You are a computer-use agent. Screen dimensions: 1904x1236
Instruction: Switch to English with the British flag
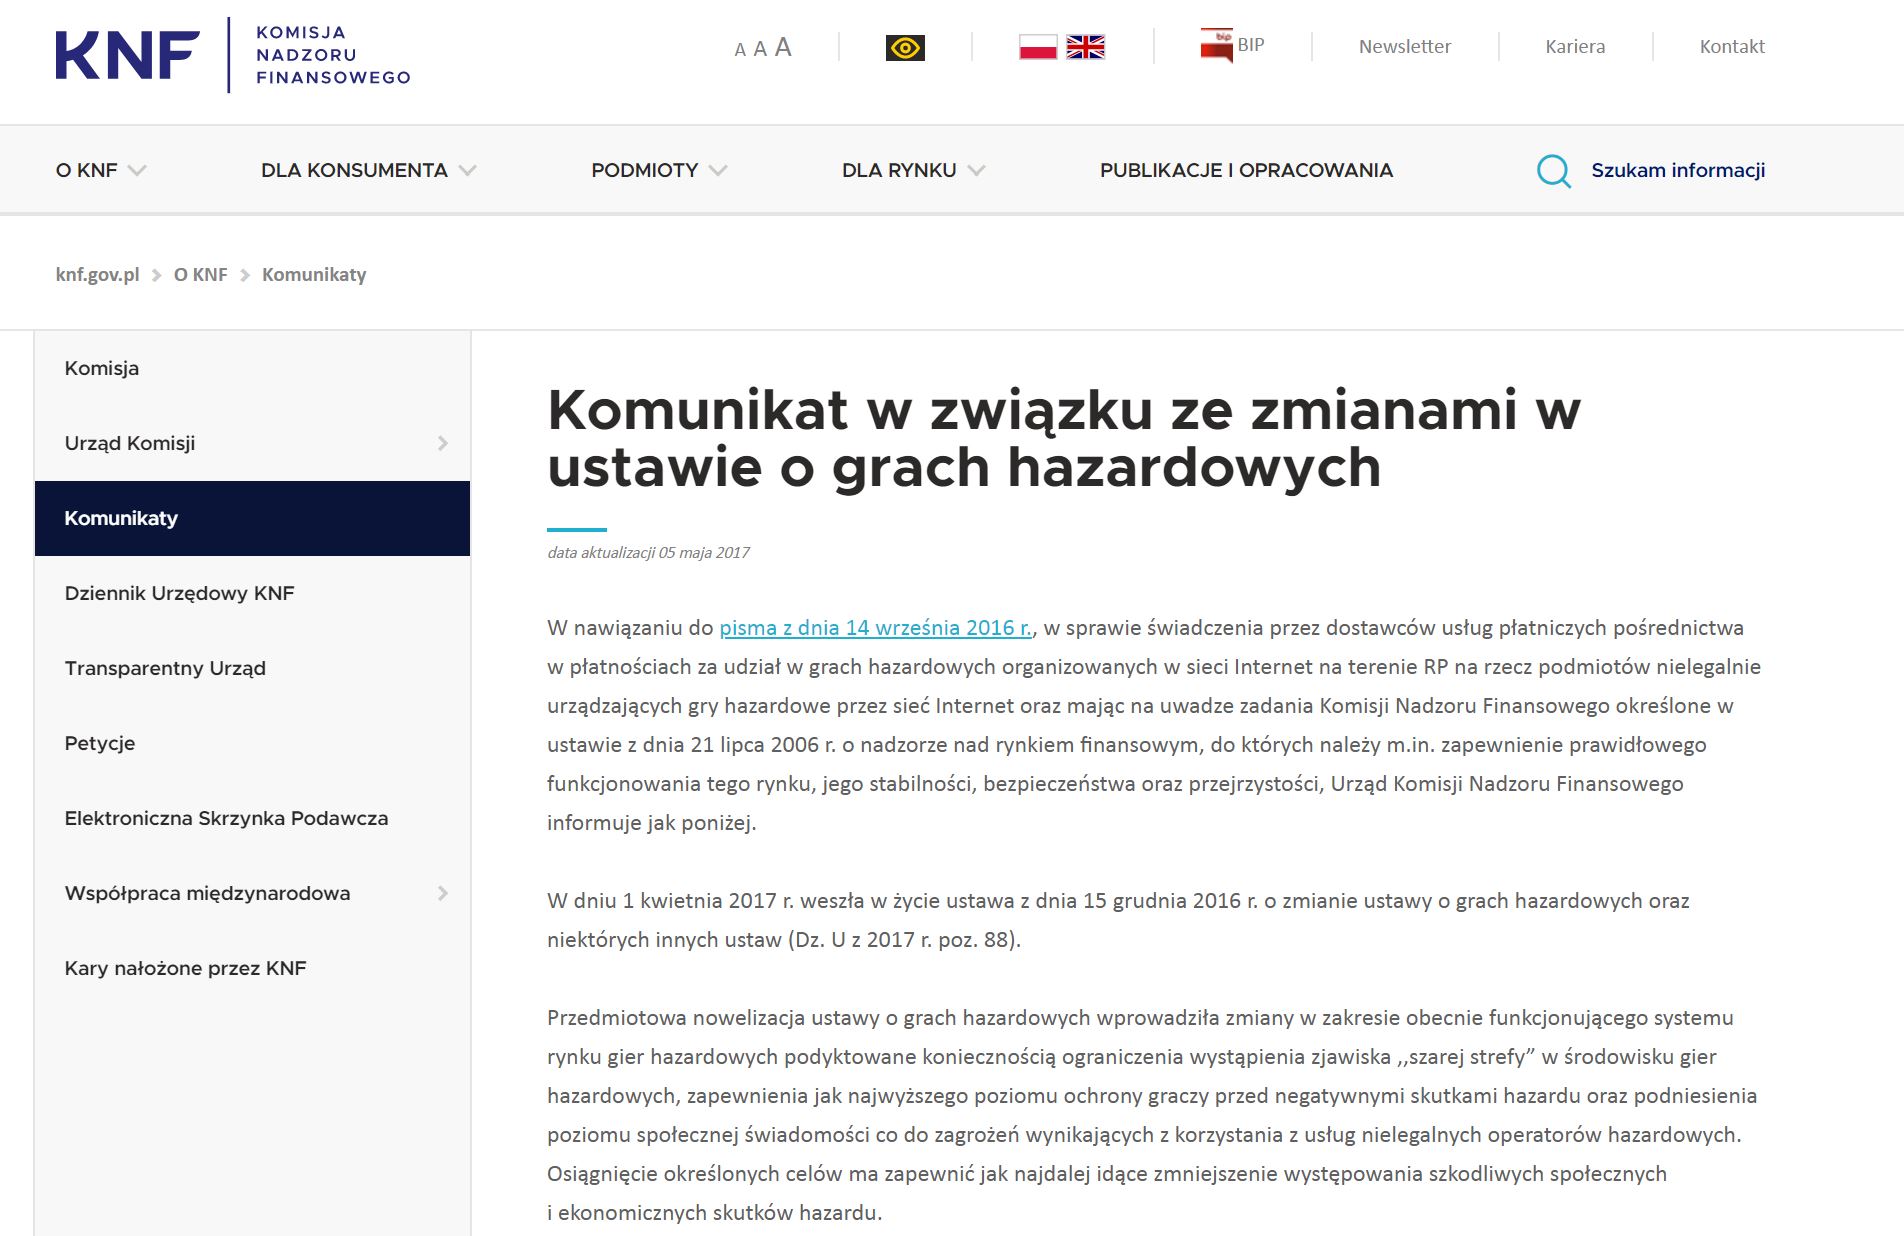point(1085,47)
